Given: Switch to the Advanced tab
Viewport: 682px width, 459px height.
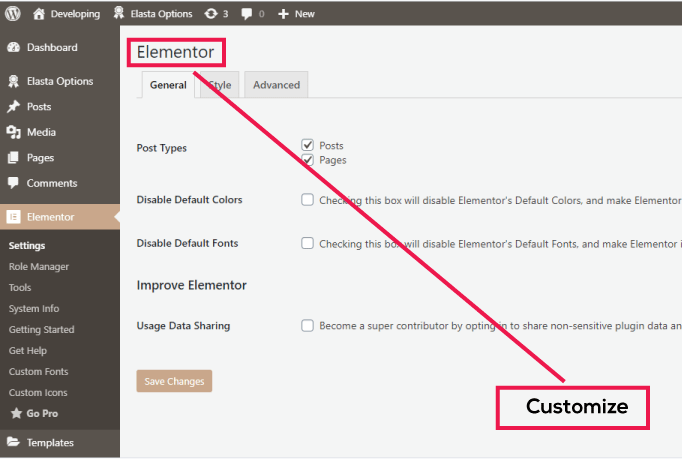Looking at the screenshot, I should tap(276, 85).
